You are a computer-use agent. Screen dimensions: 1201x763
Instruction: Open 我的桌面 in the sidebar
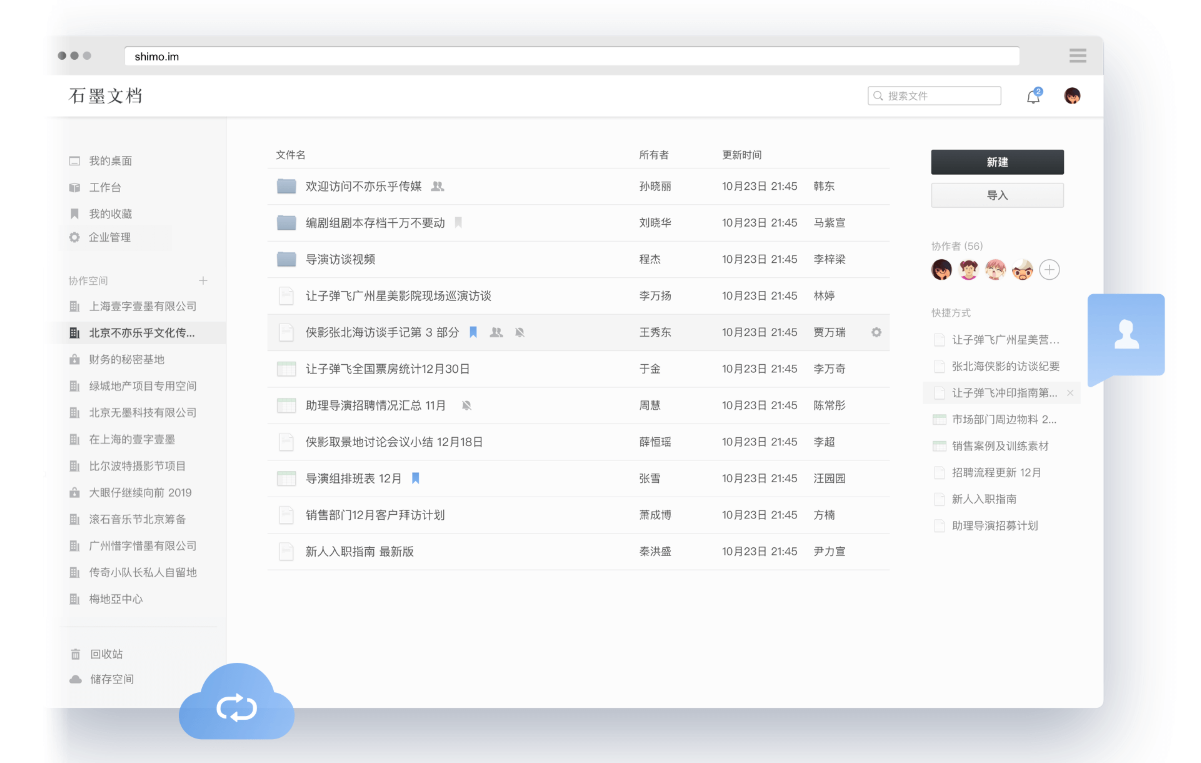coord(110,161)
